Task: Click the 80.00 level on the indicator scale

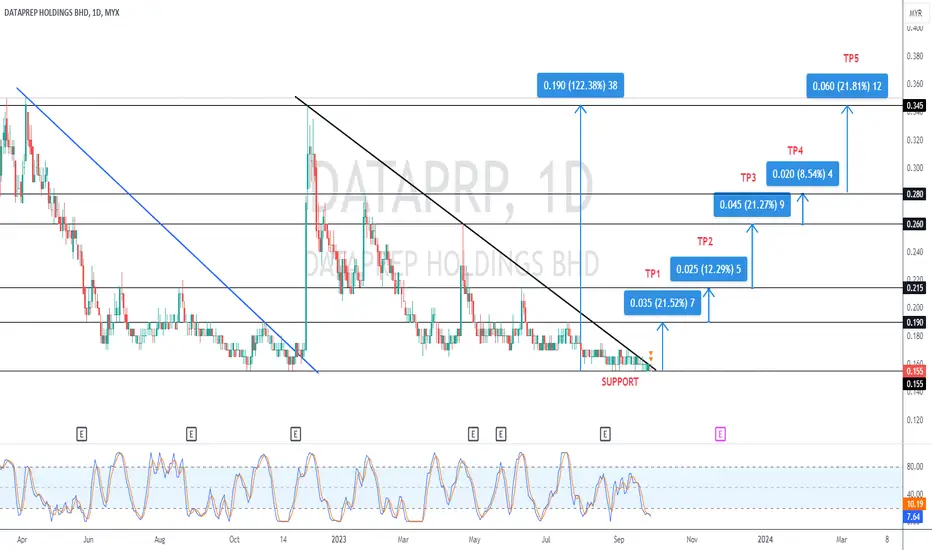Action: [915, 467]
